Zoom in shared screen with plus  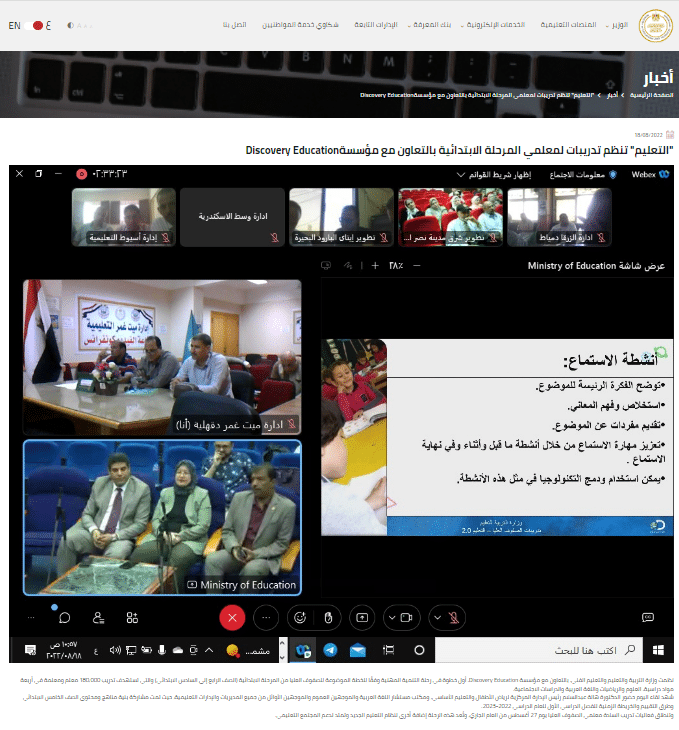(375, 265)
